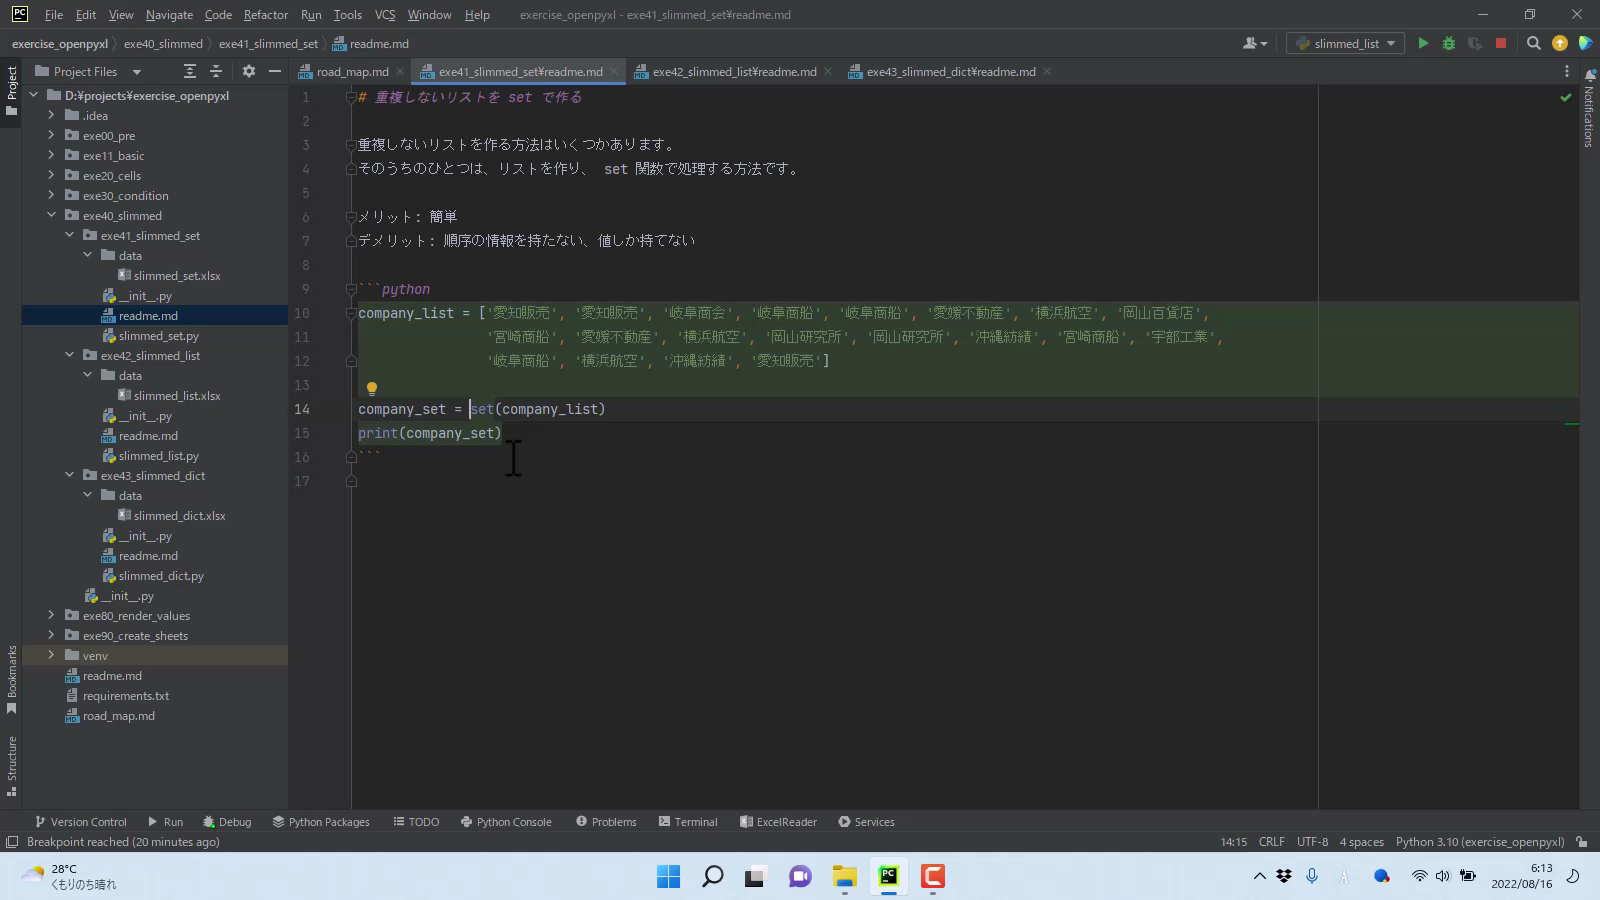Image resolution: width=1600 pixels, height=900 pixels.
Task: Click the Collapse All icon in Project panel
Action: (x=216, y=71)
